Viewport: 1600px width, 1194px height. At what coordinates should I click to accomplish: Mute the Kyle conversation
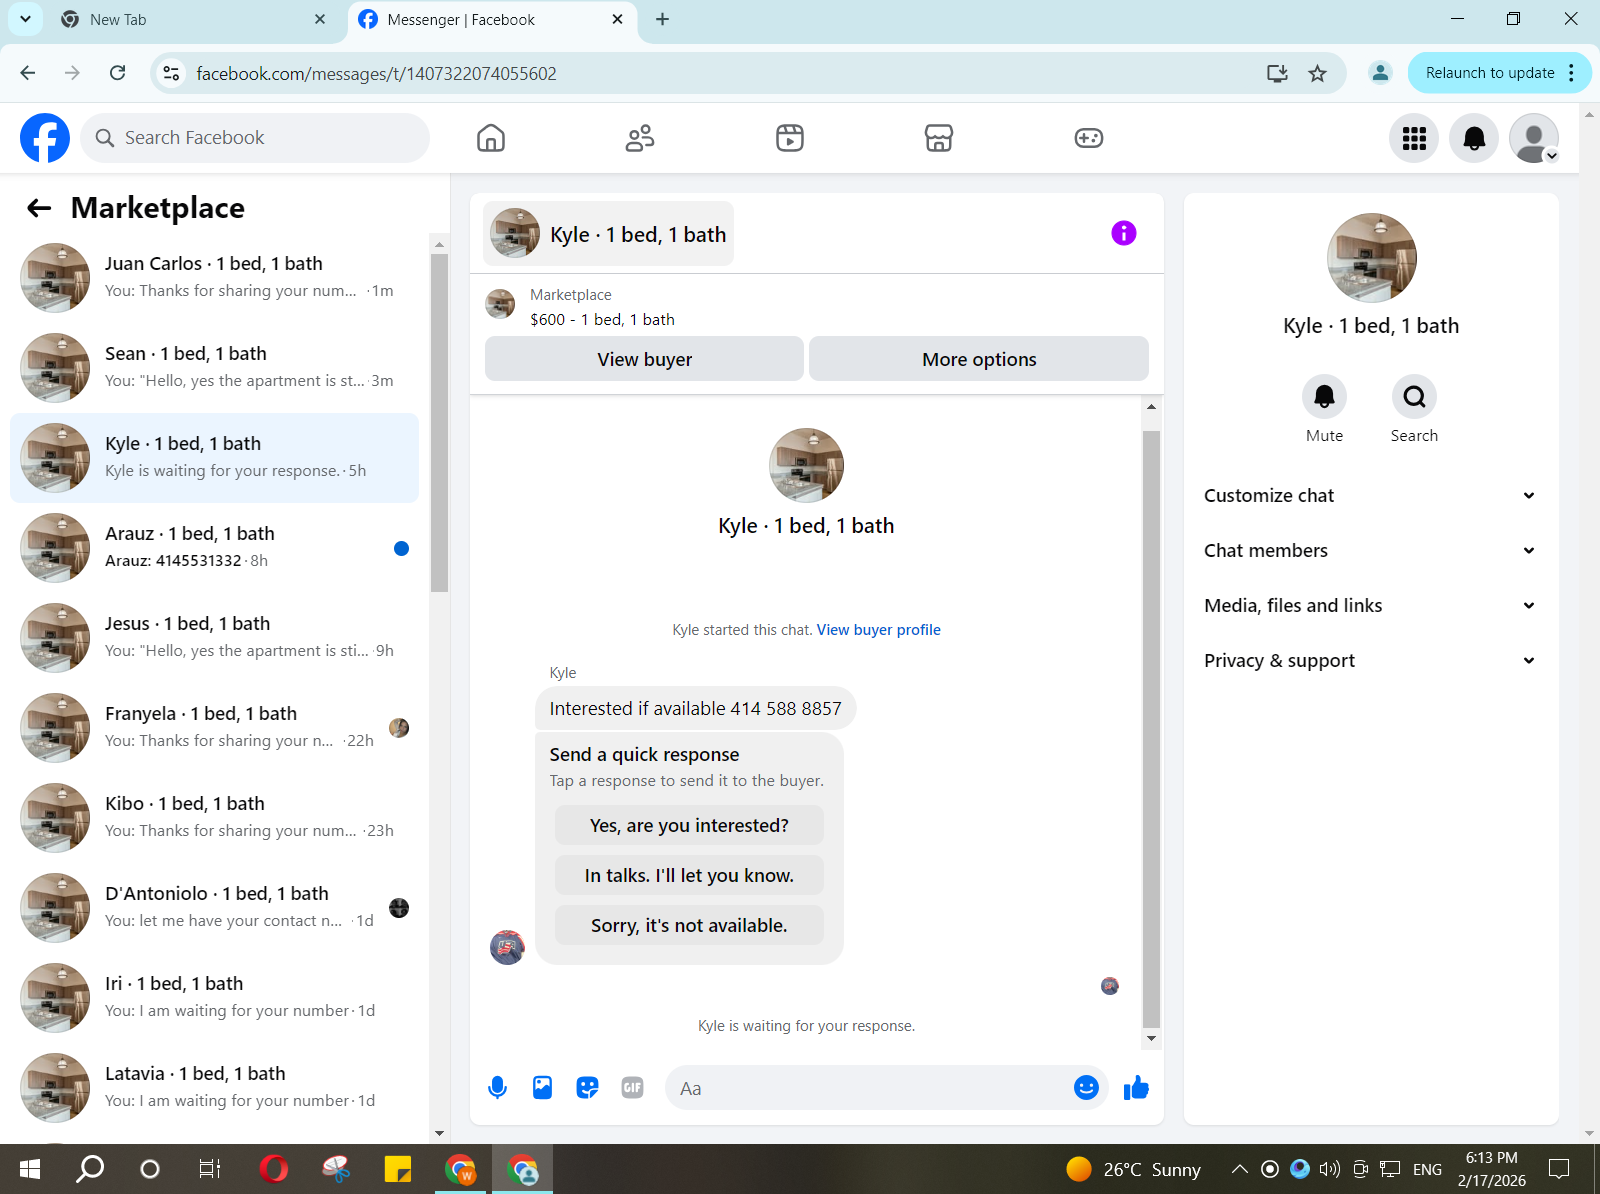click(1324, 397)
